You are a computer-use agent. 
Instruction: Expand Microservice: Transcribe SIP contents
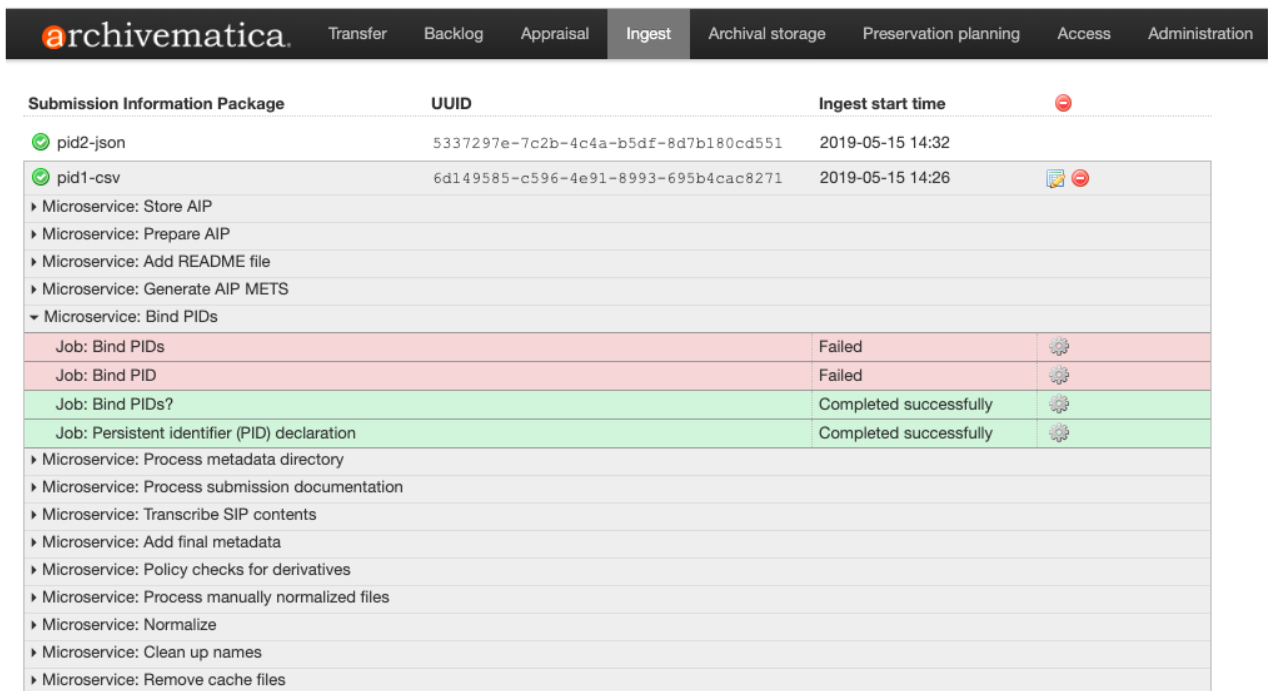coord(174,515)
